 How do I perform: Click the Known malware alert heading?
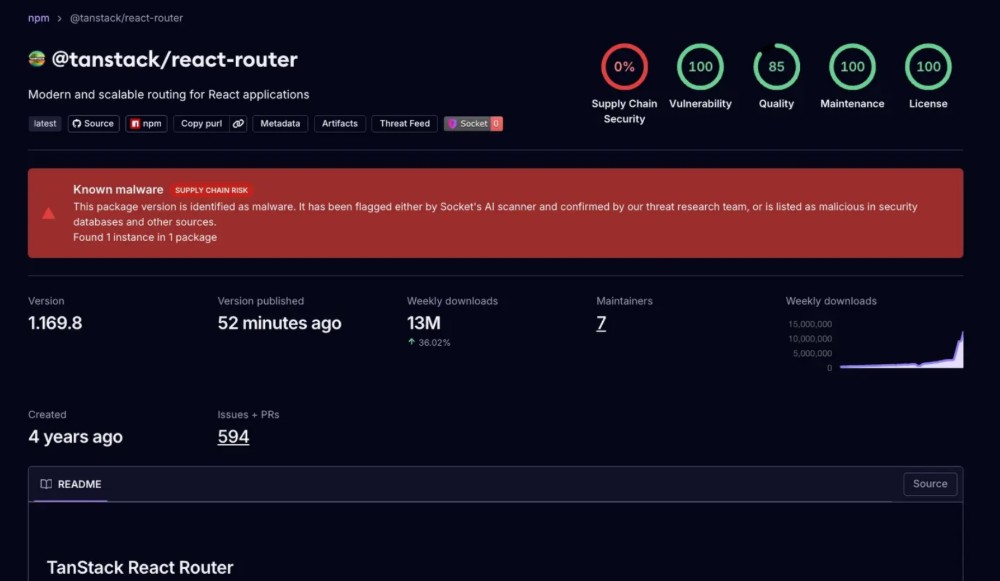pyautogui.click(x=118, y=189)
